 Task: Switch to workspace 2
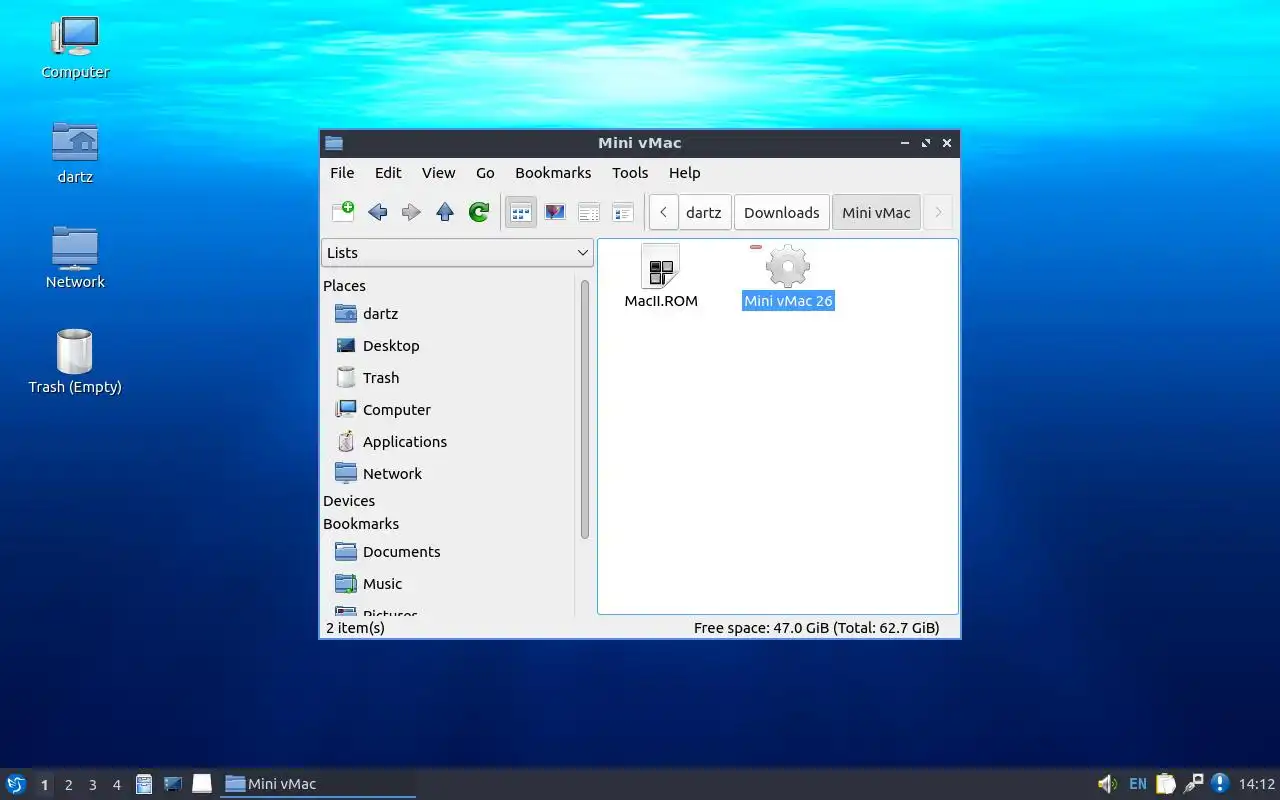68,785
